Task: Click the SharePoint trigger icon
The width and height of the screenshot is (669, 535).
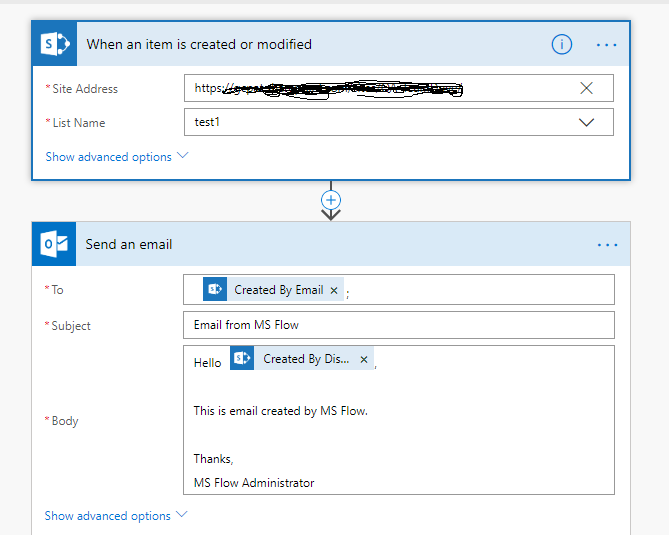Action: [53, 44]
